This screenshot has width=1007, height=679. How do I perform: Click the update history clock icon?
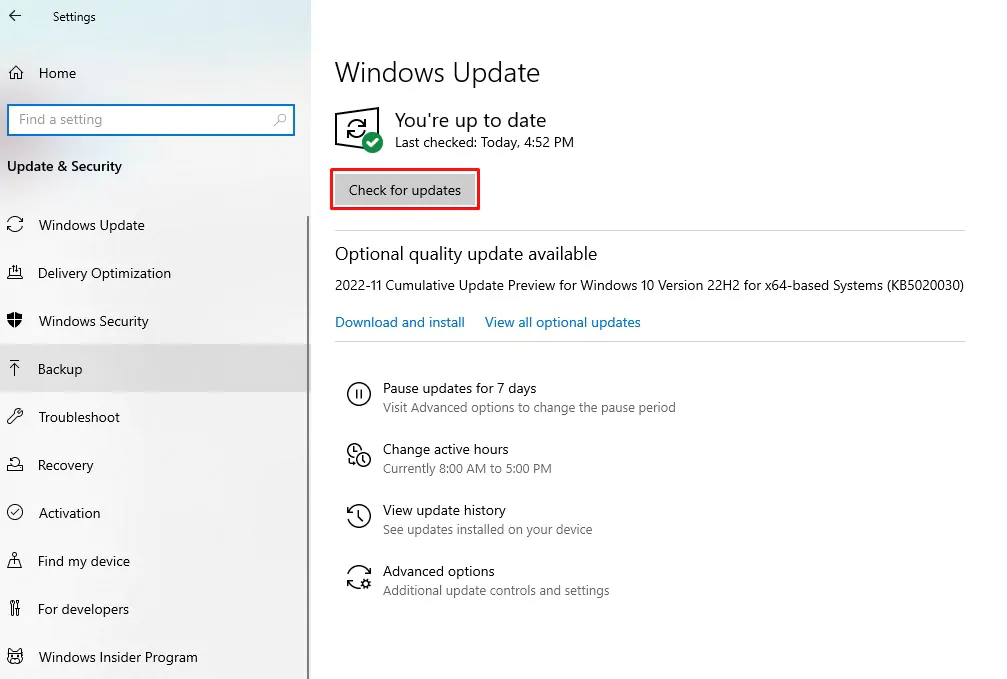click(359, 516)
